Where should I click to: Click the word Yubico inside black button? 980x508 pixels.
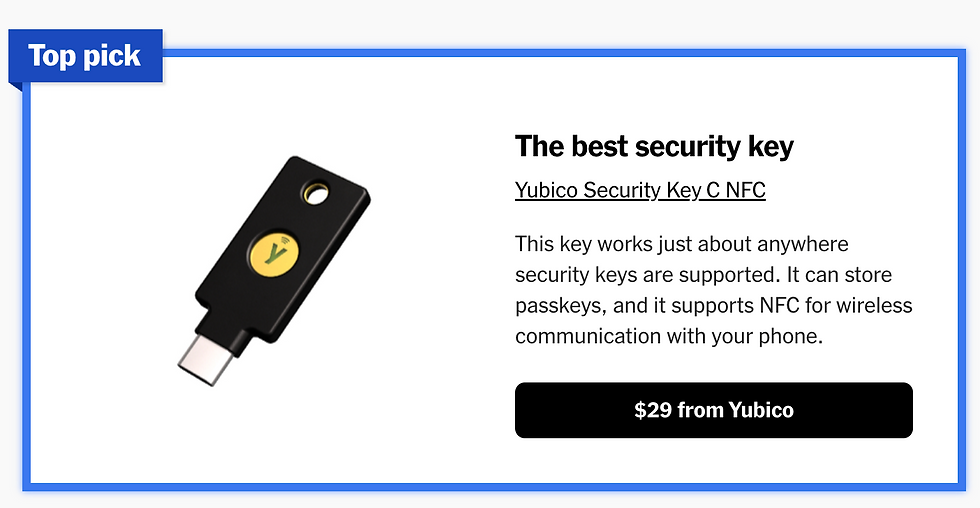click(x=760, y=410)
